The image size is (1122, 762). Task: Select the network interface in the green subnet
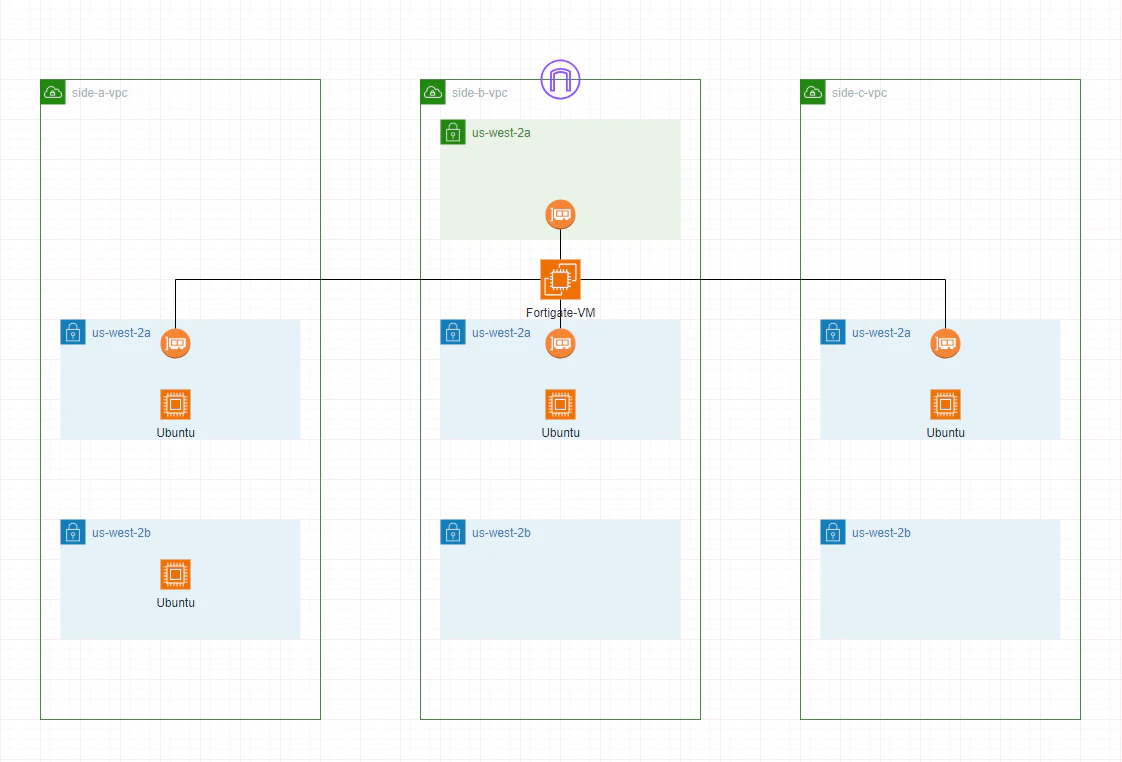coord(560,215)
